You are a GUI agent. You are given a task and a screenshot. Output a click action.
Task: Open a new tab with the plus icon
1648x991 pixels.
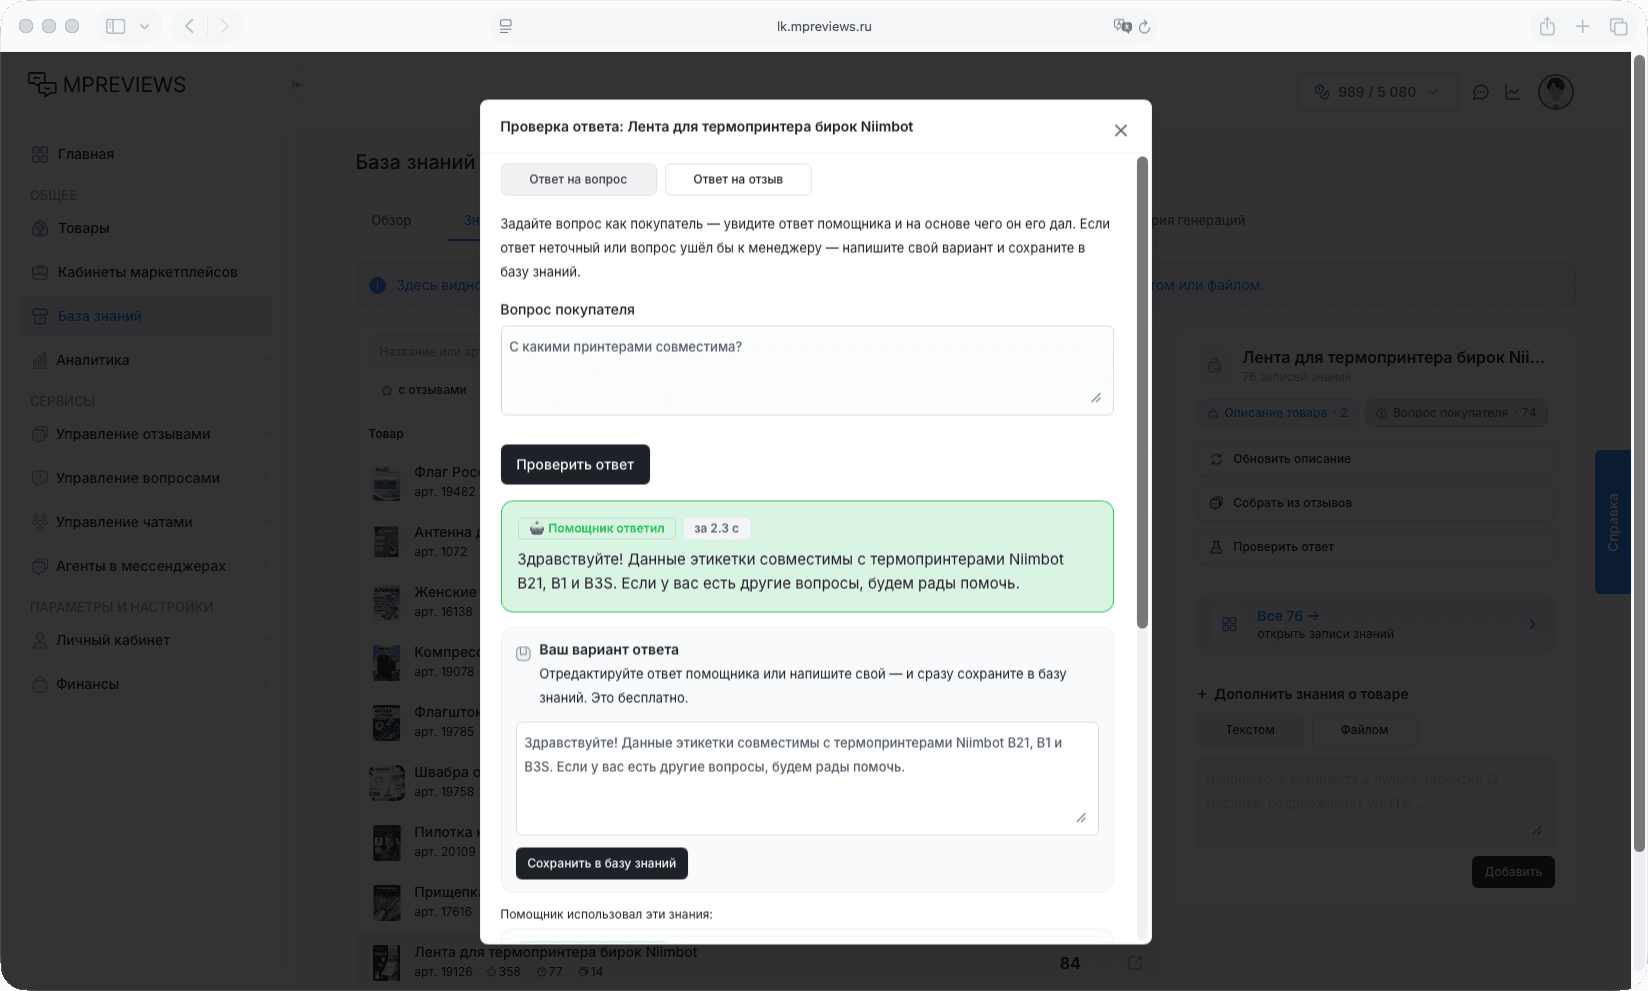pyautogui.click(x=1583, y=26)
